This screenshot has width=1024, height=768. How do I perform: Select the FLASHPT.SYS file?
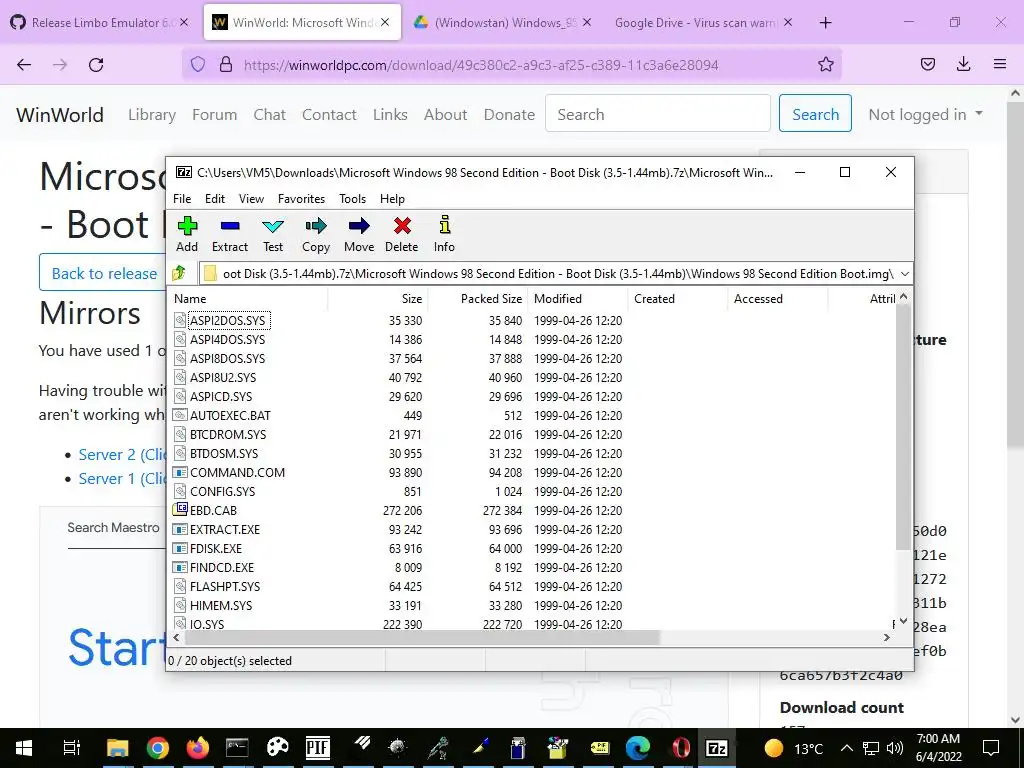(225, 586)
